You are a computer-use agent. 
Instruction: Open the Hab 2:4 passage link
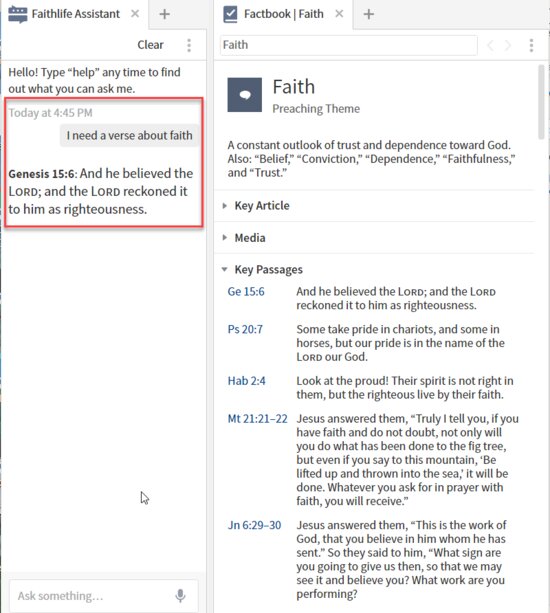(x=247, y=381)
